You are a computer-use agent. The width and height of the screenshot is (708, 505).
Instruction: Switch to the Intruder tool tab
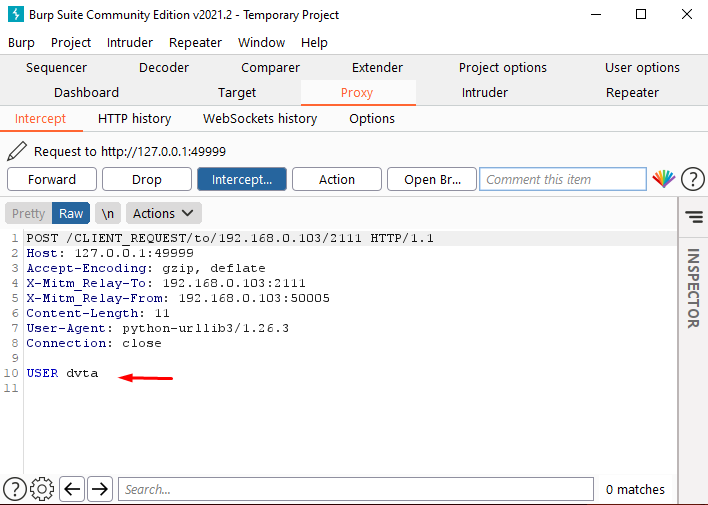pyautogui.click(x=485, y=93)
